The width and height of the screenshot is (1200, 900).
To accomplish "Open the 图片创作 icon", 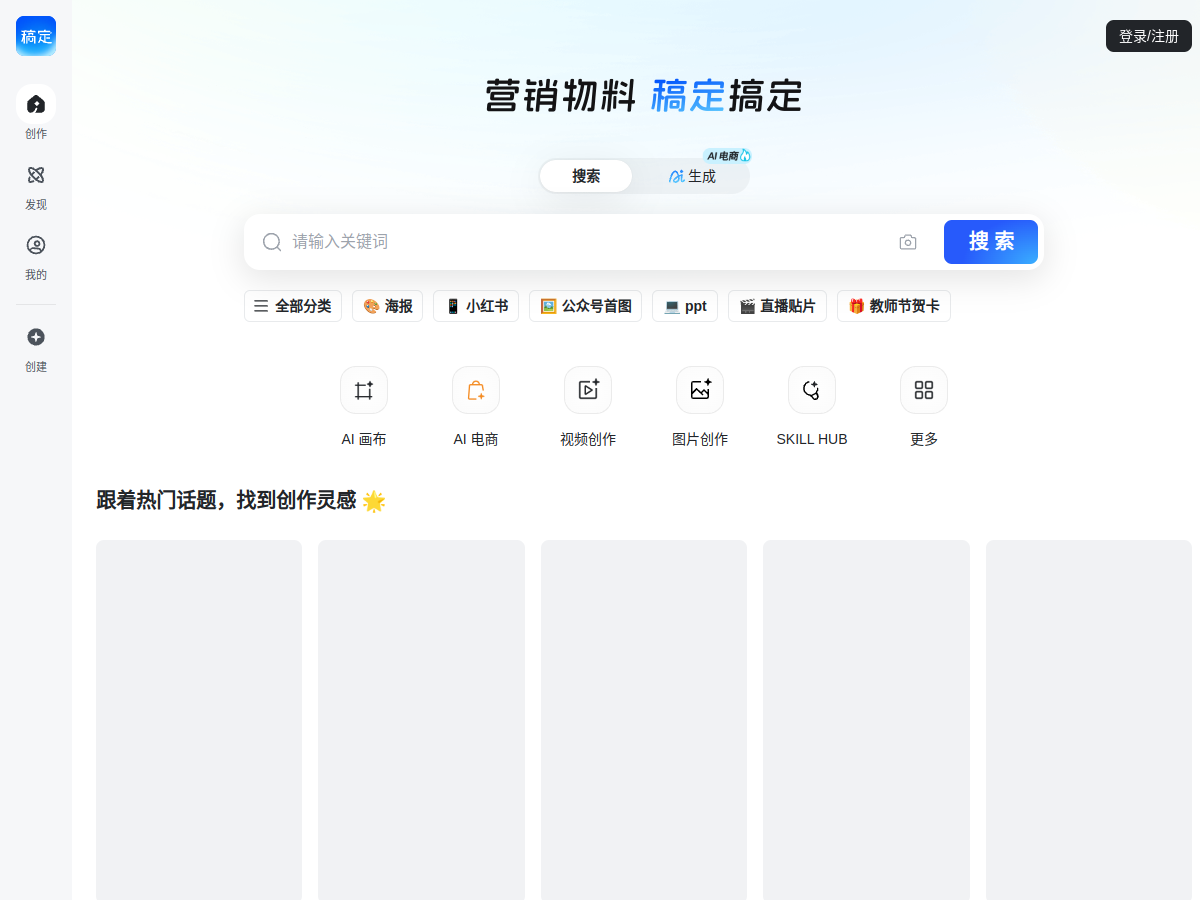I will click(700, 390).
